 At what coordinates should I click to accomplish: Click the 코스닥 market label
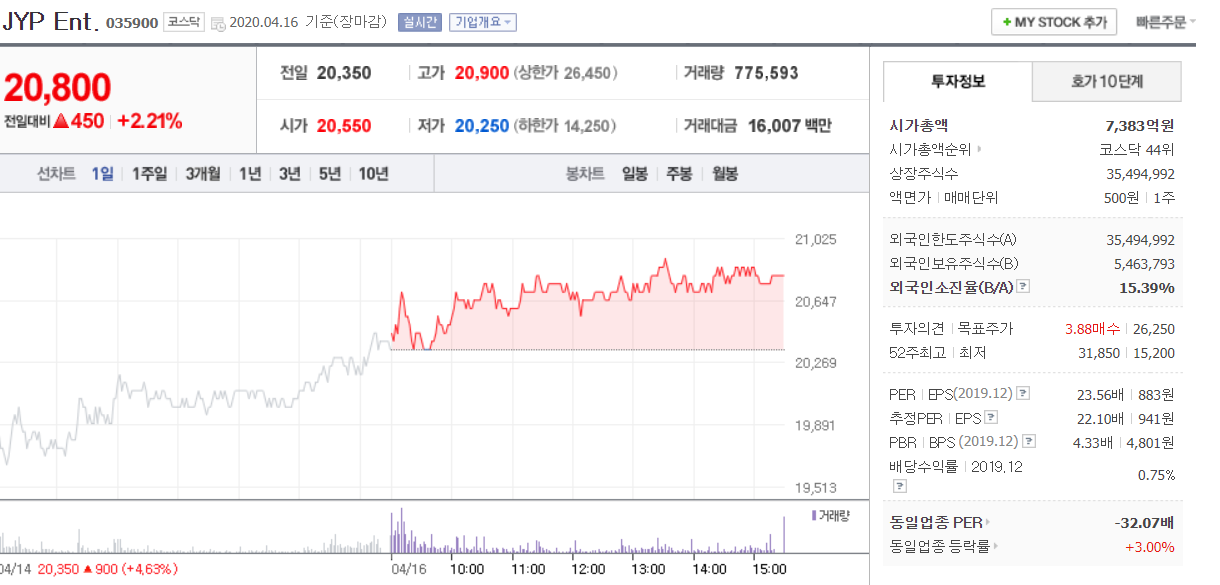[184, 22]
